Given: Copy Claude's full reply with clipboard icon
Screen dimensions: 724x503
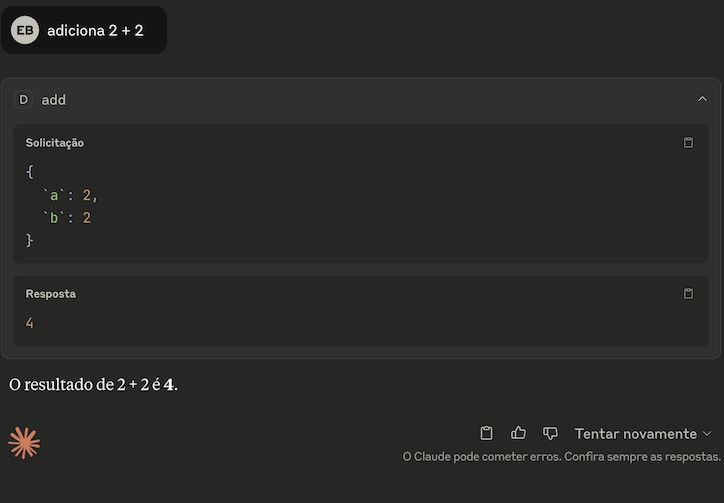Looking at the screenshot, I should point(486,433).
